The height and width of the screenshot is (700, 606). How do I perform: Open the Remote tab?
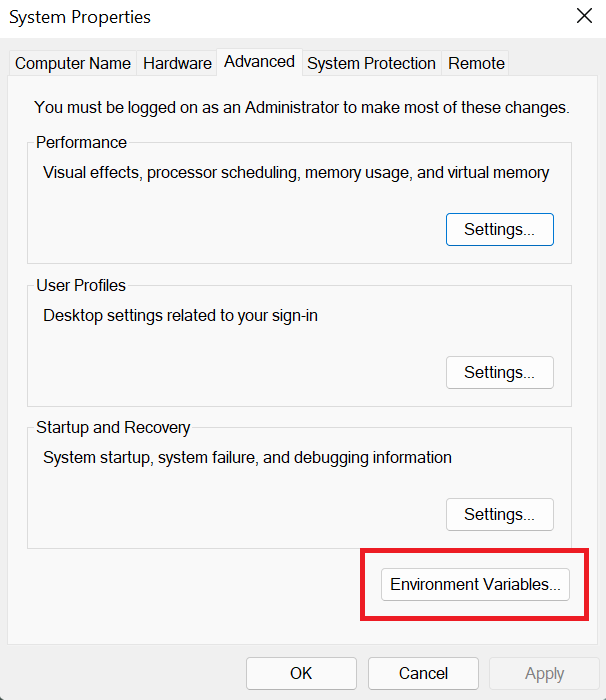[x=476, y=63]
